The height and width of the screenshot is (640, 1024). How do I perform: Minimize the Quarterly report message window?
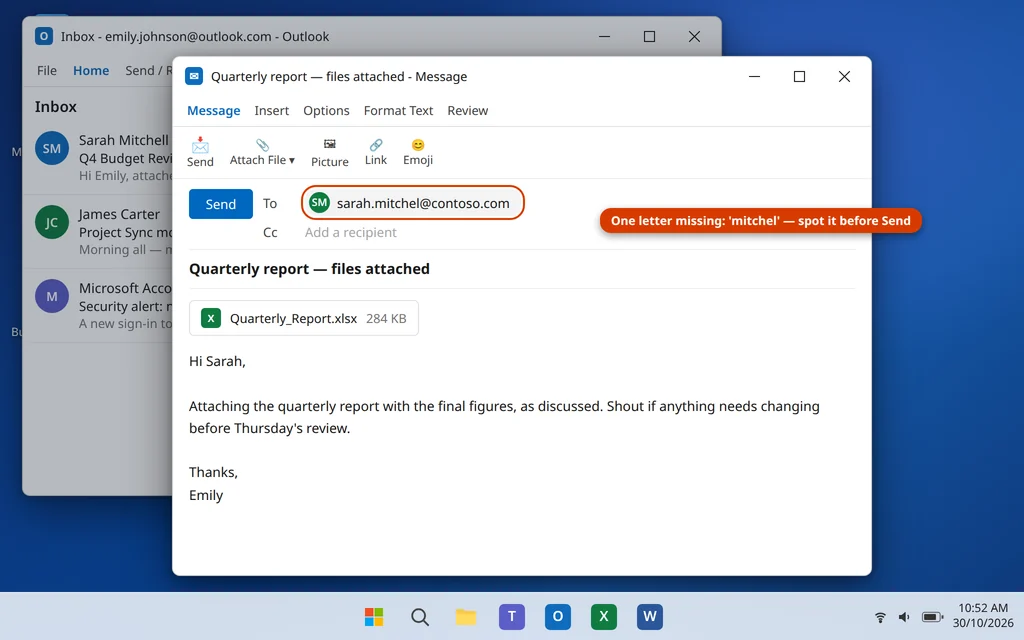754,76
